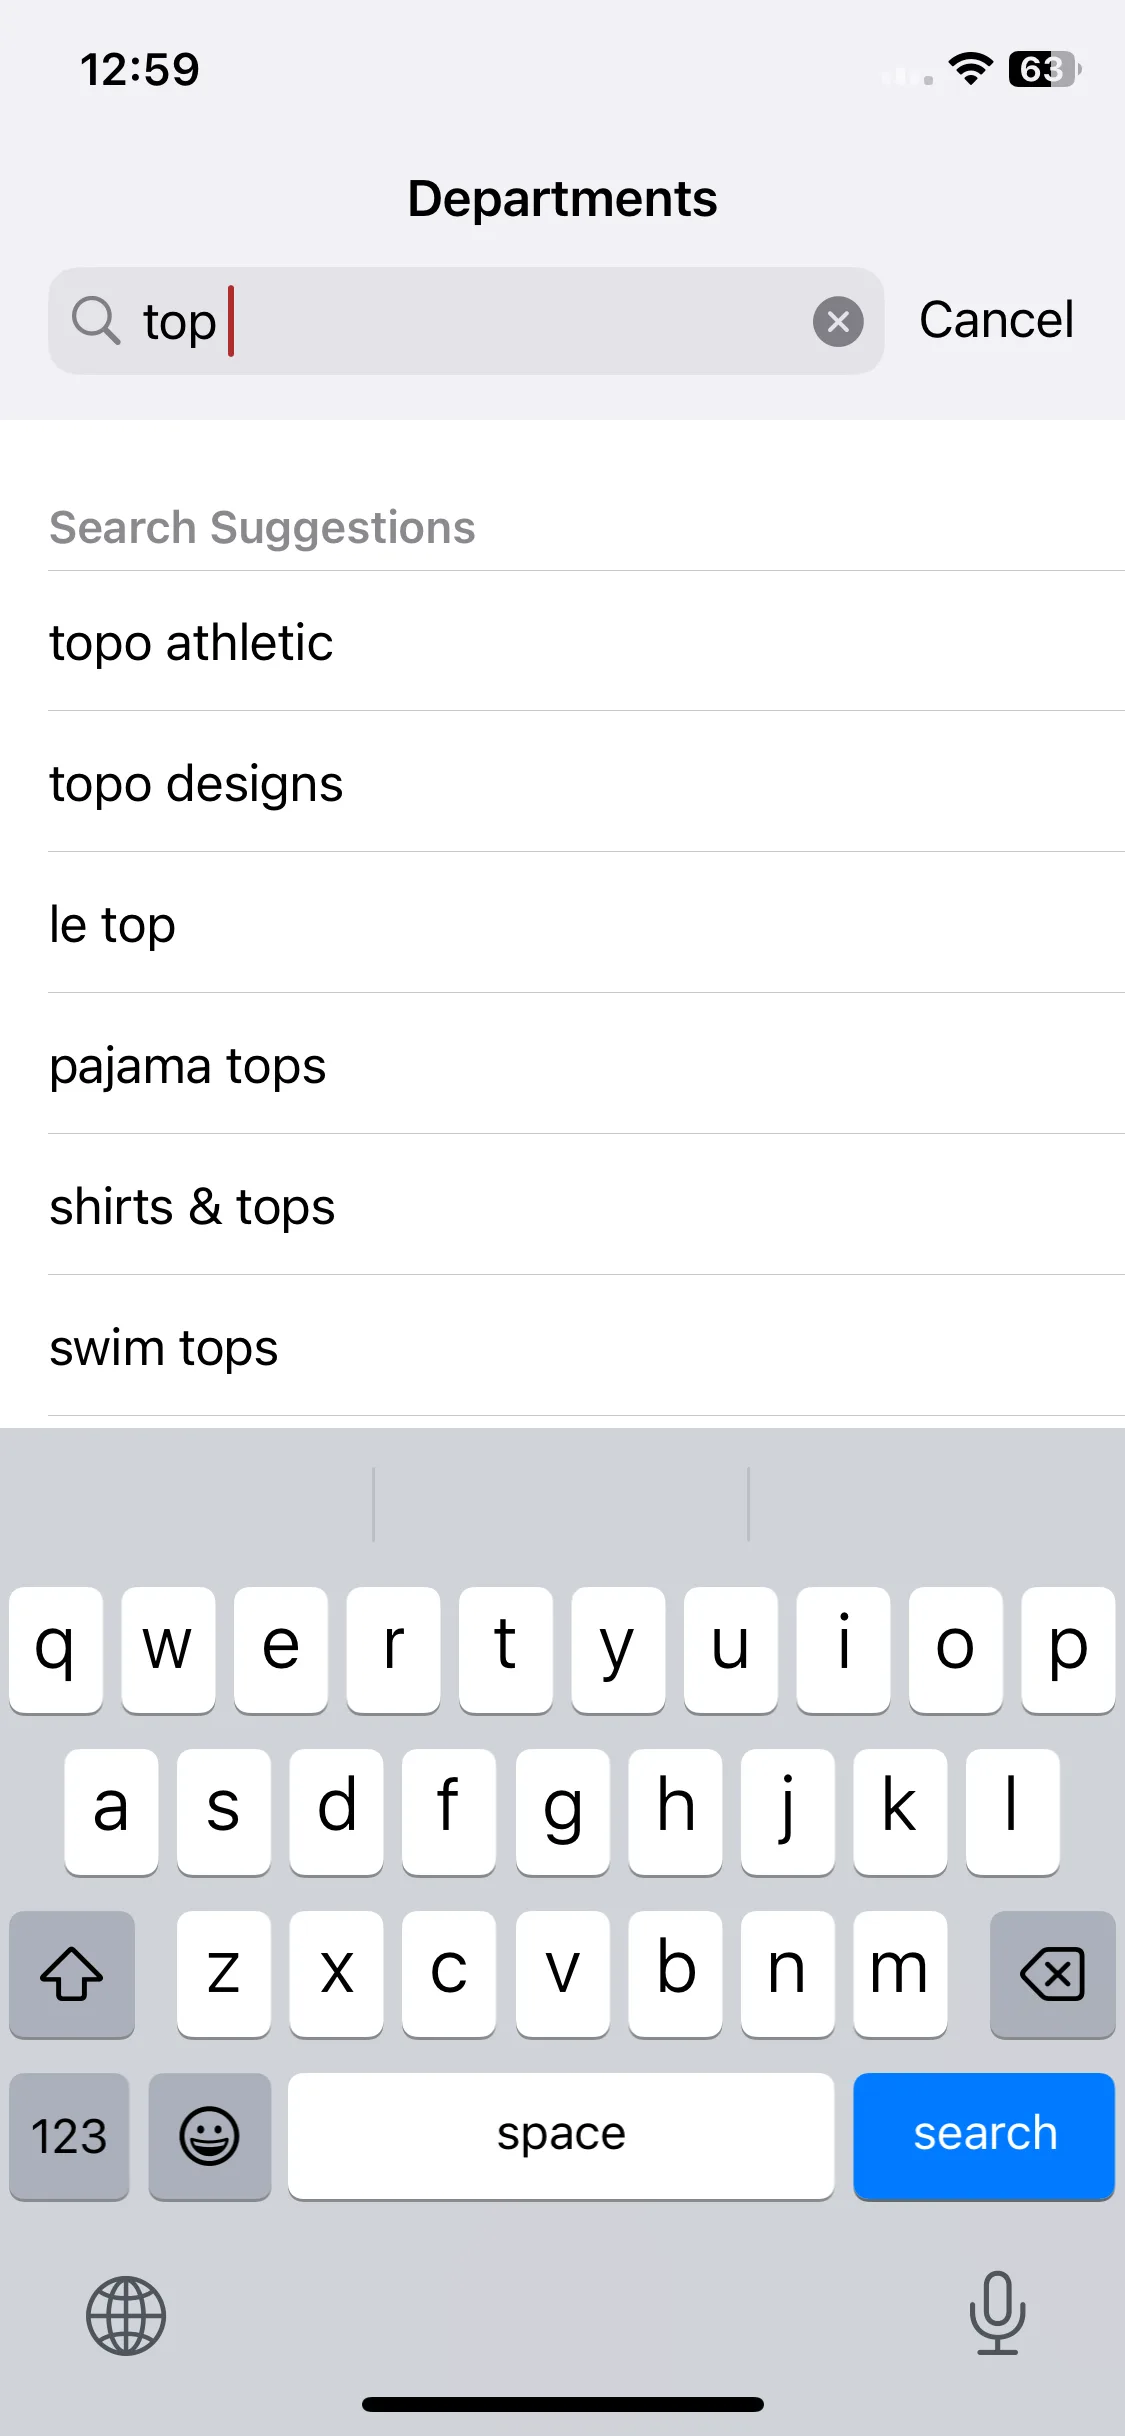The image size is (1125, 2436).
Task: Tap the Wi-Fi status icon
Action: pos(970,69)
